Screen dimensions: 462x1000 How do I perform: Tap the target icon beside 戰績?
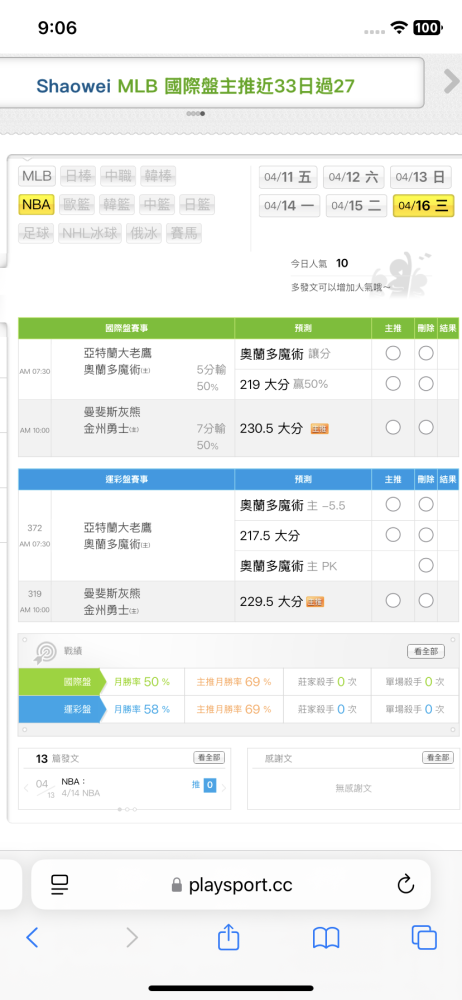(x=45, y=651)
